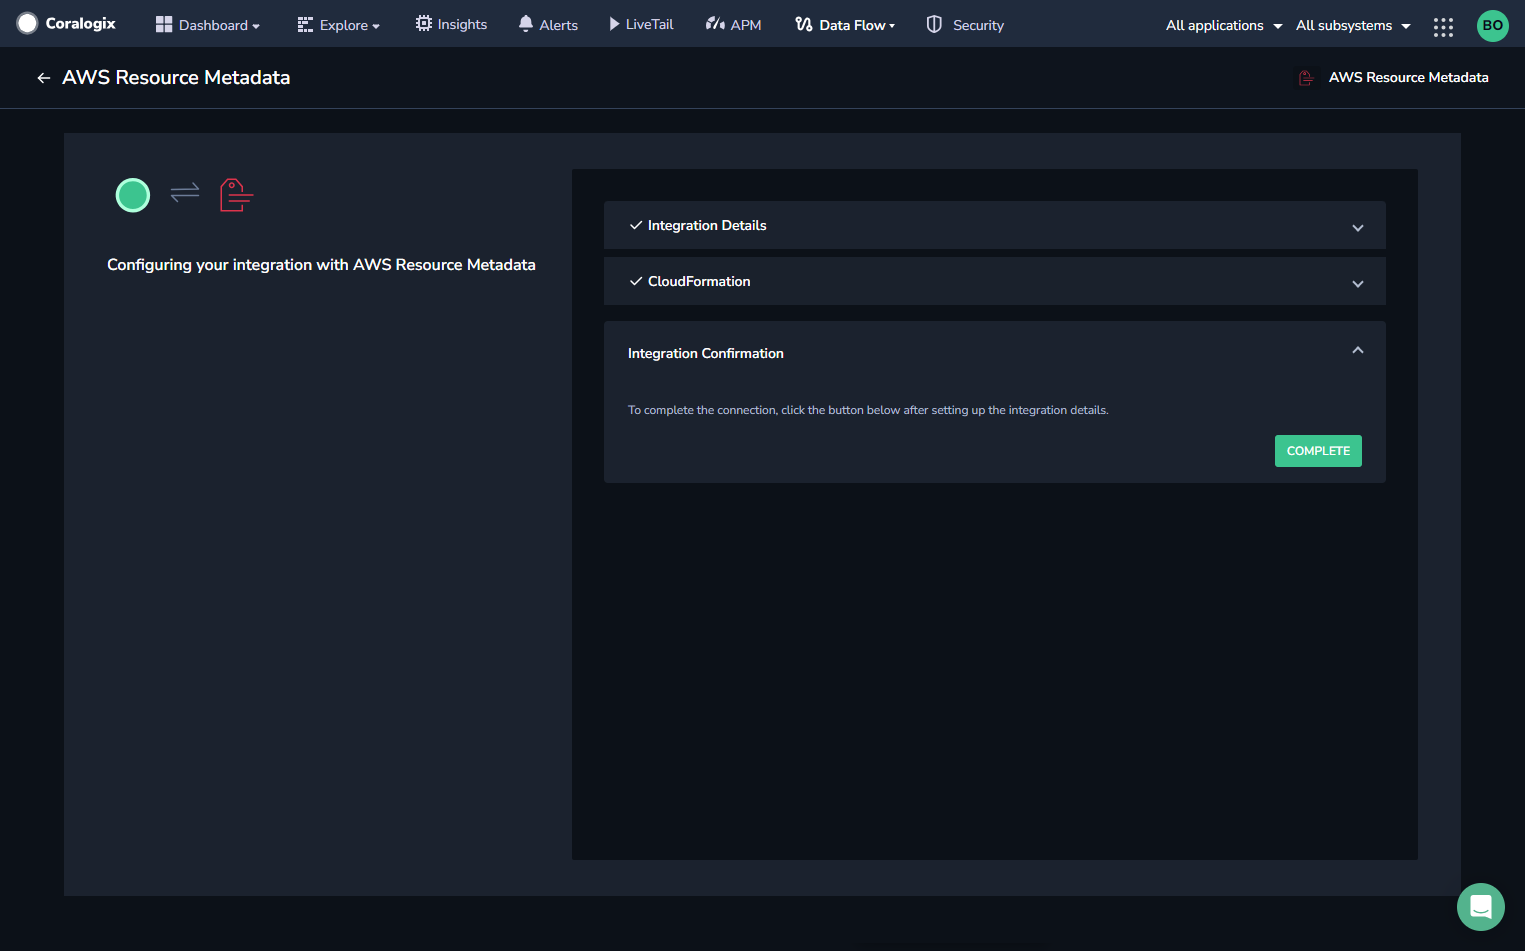Click the Insights chip icon
1525x951 pixels.
(424, 23)
